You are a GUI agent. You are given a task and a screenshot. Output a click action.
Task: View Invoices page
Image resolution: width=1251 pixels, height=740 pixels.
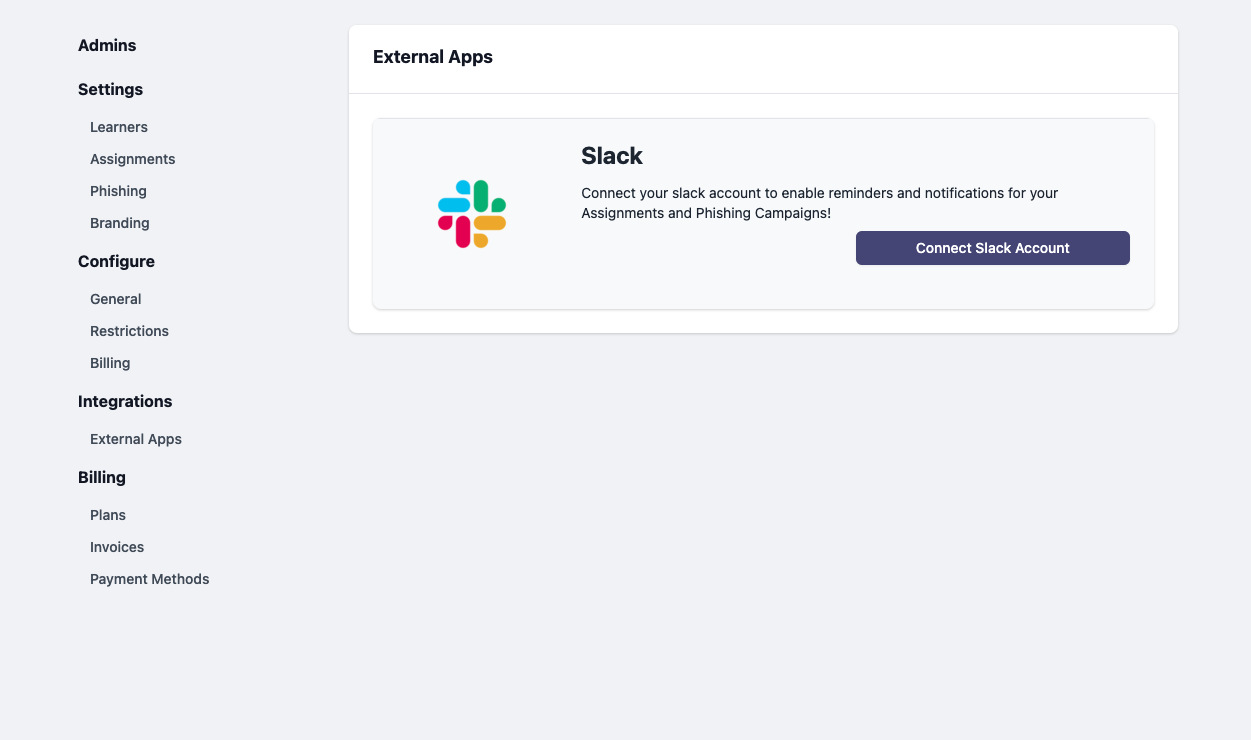pyautogui.click(x=117, y=547)
